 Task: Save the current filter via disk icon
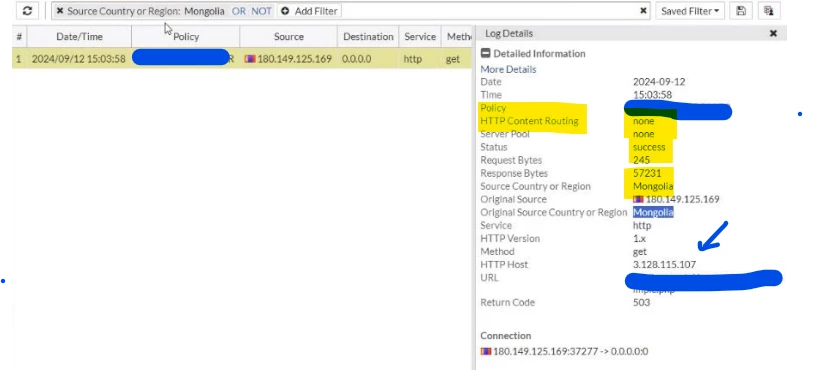(x=741, y=11)
